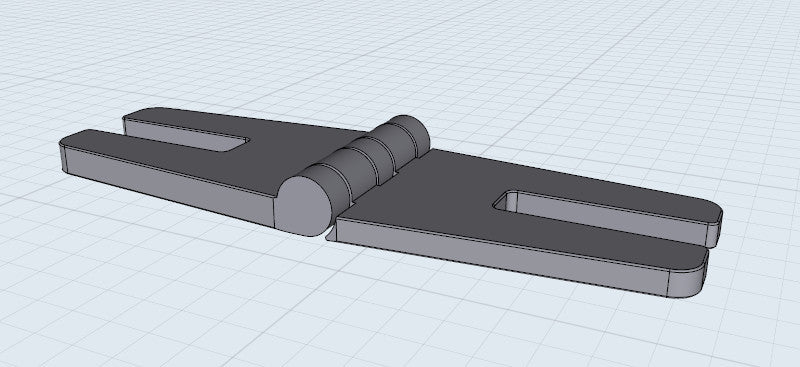Screen dimensions: 800x367
Task: Select front side face of left leaf
Action: coord(168,184)
